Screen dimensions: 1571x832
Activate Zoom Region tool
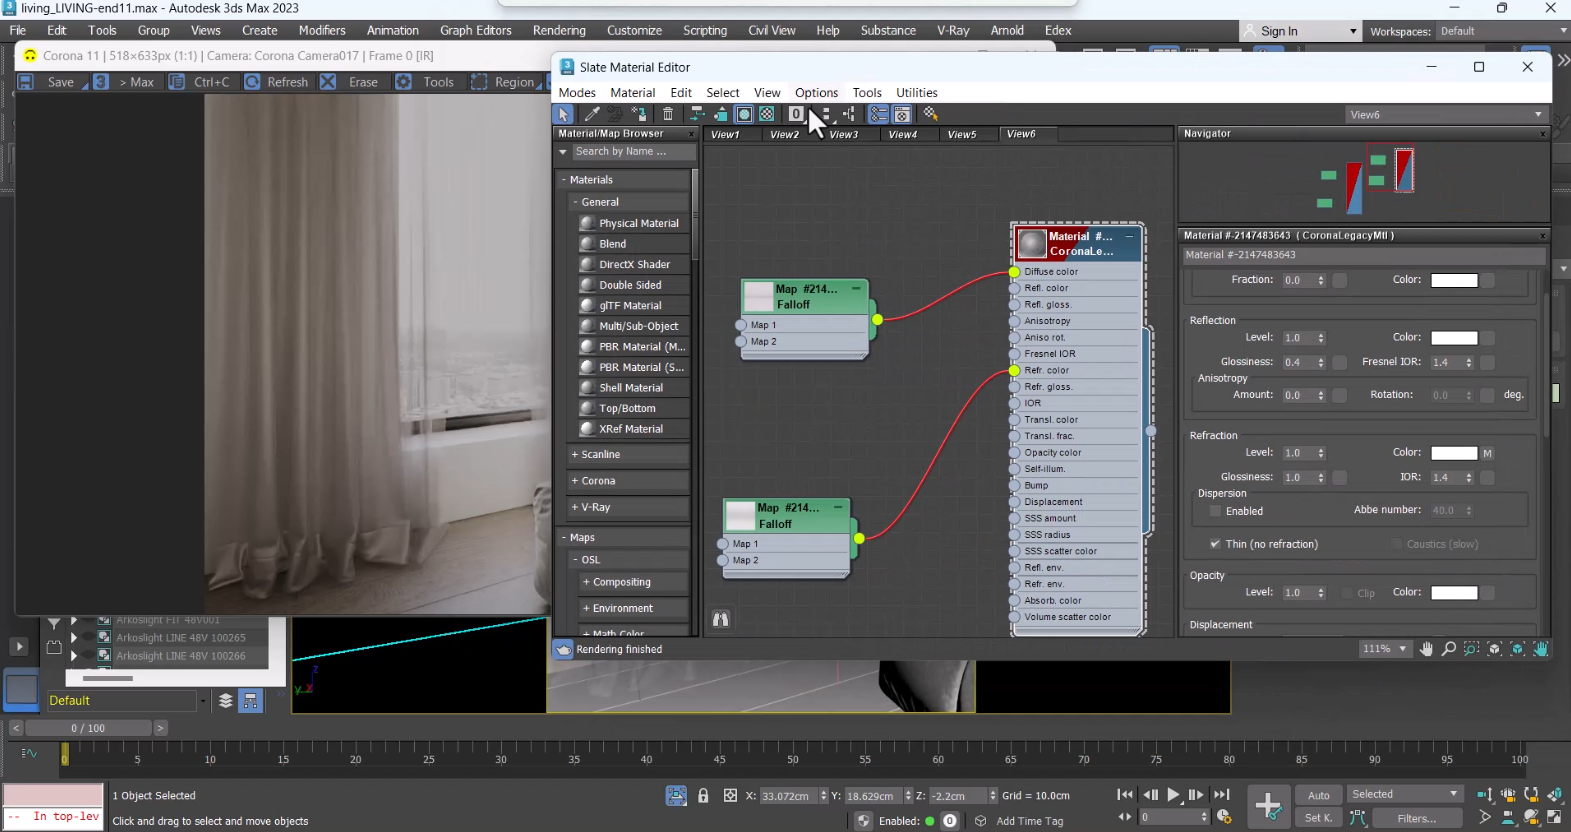tap(1471, 649)
